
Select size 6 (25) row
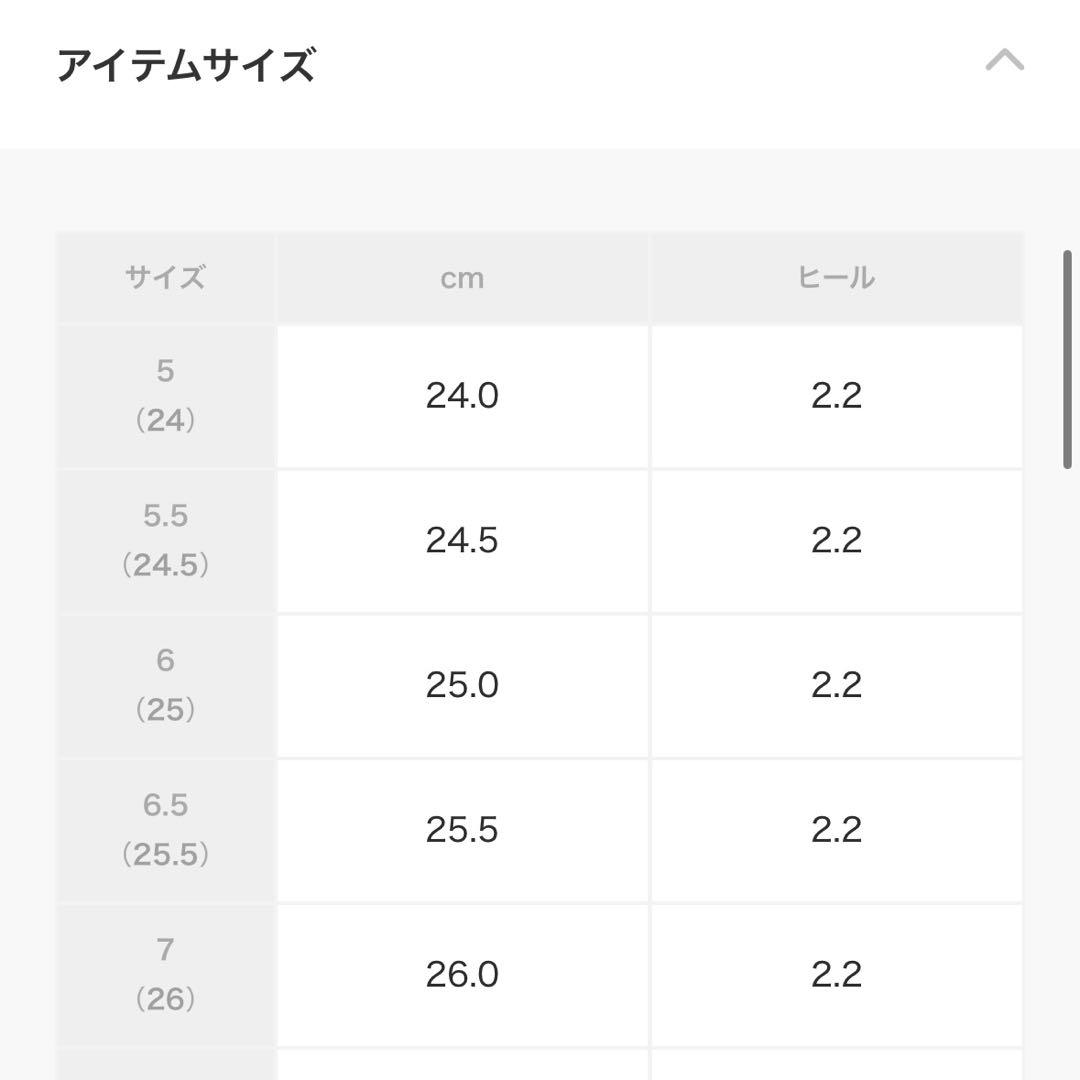165,684
